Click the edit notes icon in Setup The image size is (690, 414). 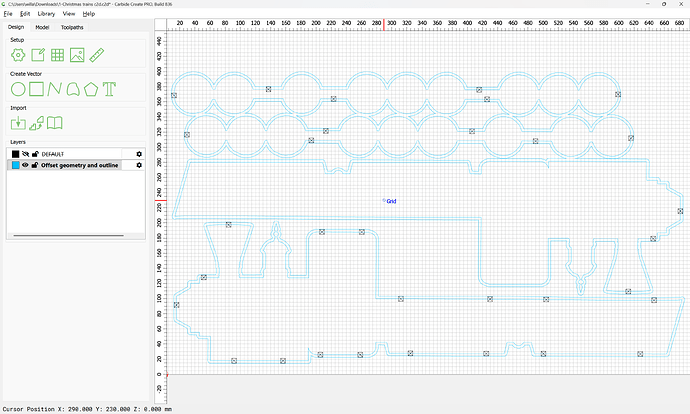40,55
